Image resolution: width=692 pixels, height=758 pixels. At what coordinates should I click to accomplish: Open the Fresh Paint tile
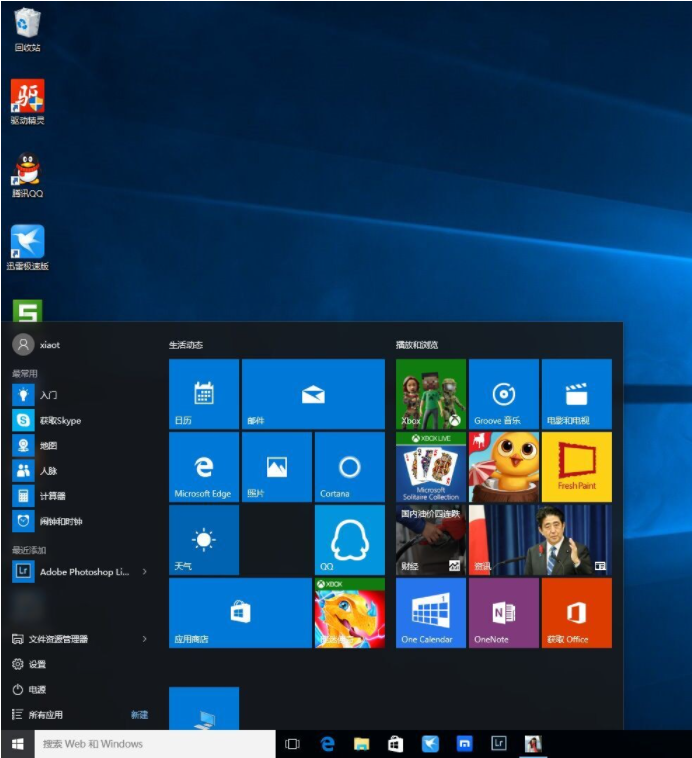click(x=576, y=467)
